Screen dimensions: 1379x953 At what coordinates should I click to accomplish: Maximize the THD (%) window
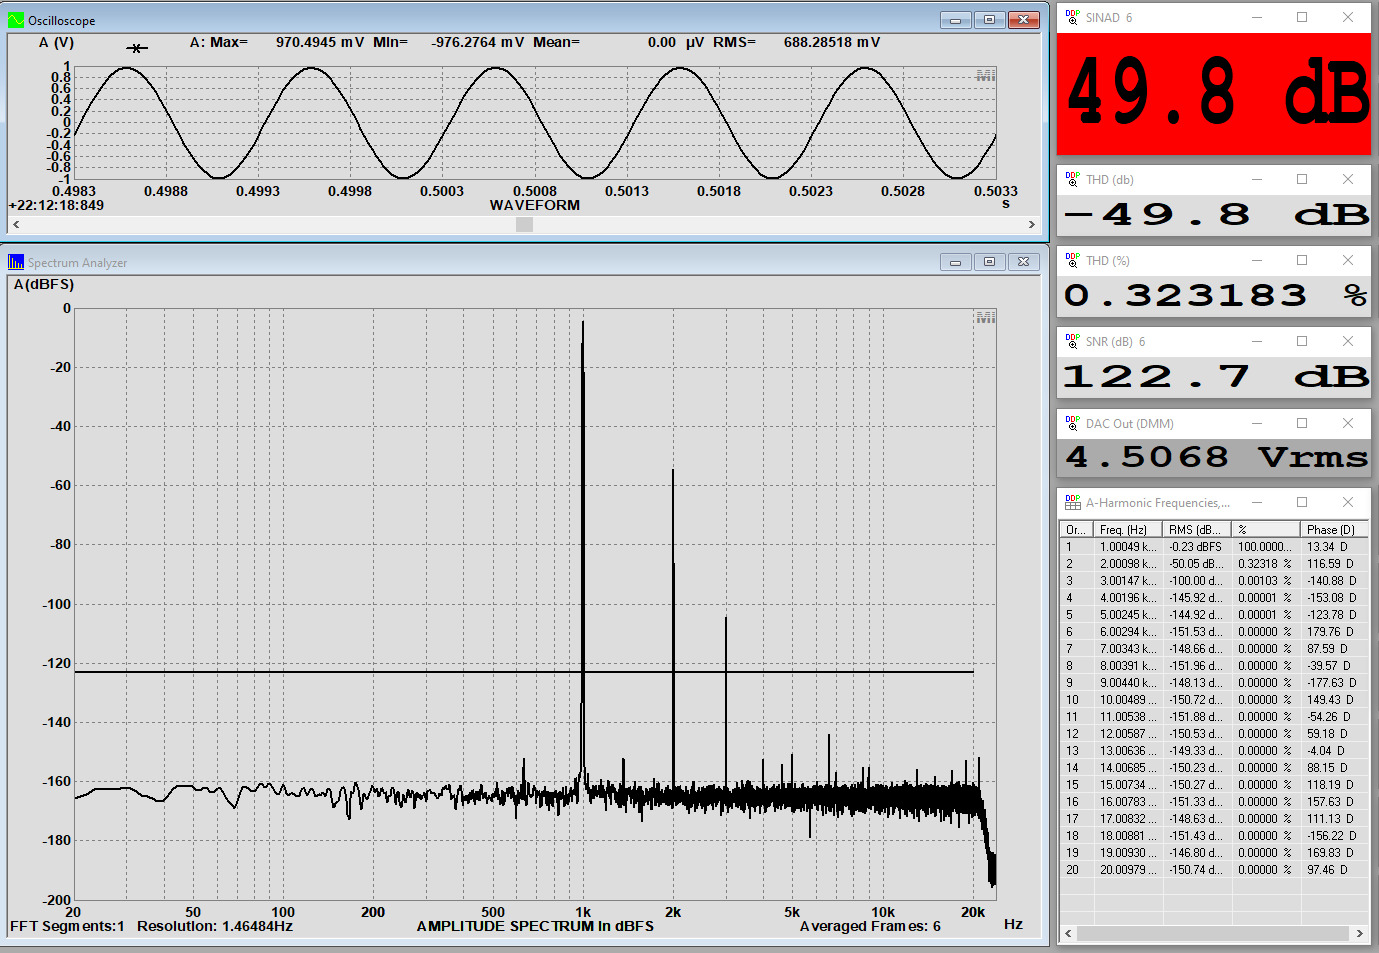[x=1302, y=260]
